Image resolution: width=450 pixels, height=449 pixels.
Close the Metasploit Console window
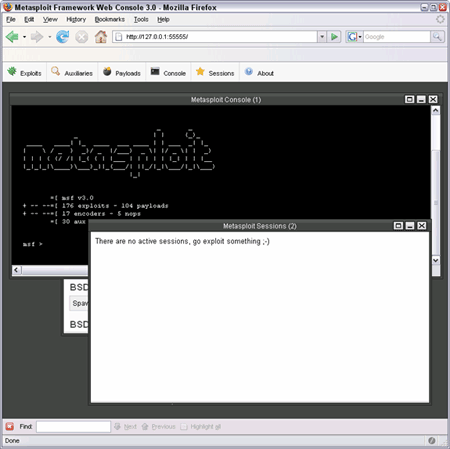pos(433,99)
